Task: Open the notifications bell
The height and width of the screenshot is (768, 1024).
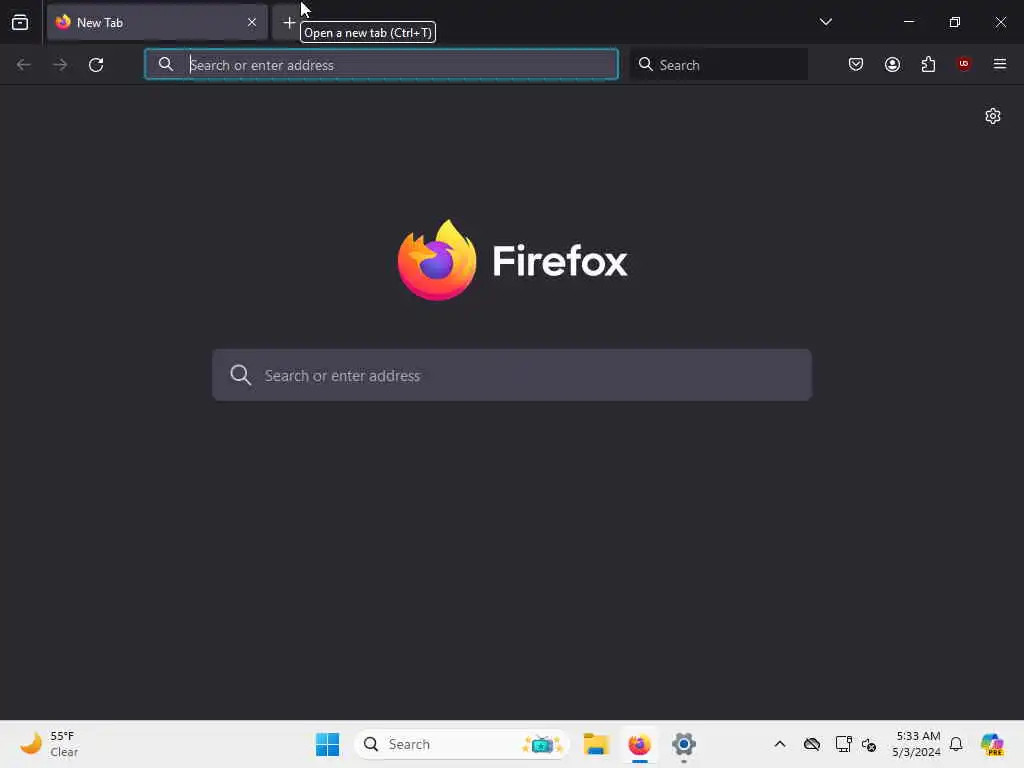Action: (956, 744)
